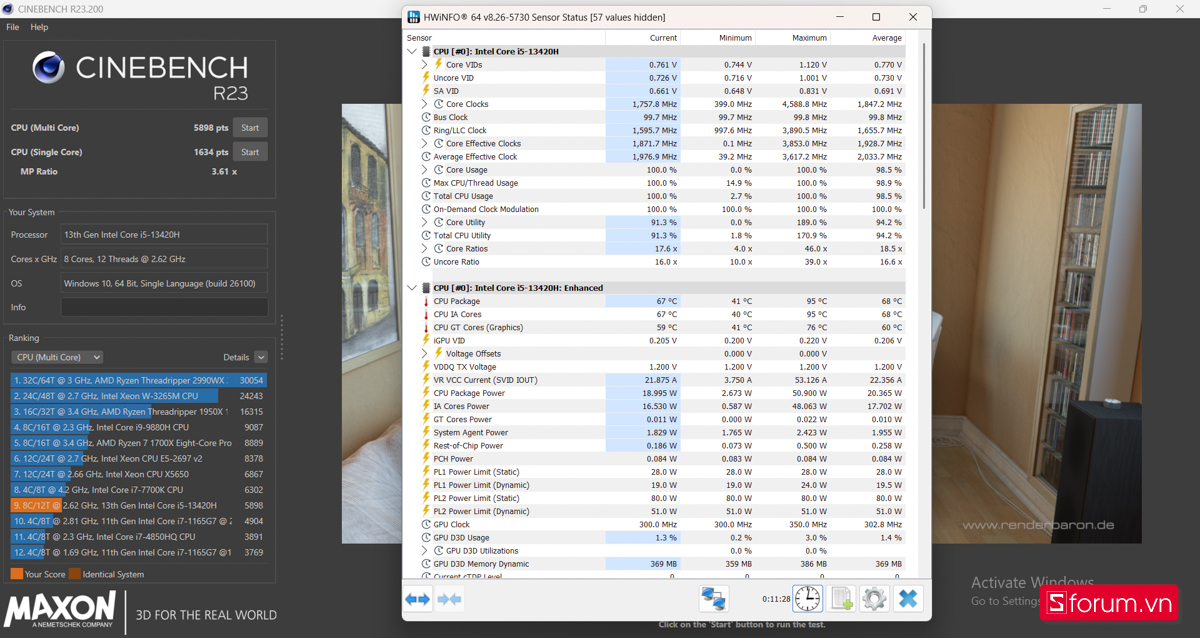The width and height of the screenshot is (1200, 638).
Task: Expand the Core Effective Clocks row
Action: click(425, 143)
